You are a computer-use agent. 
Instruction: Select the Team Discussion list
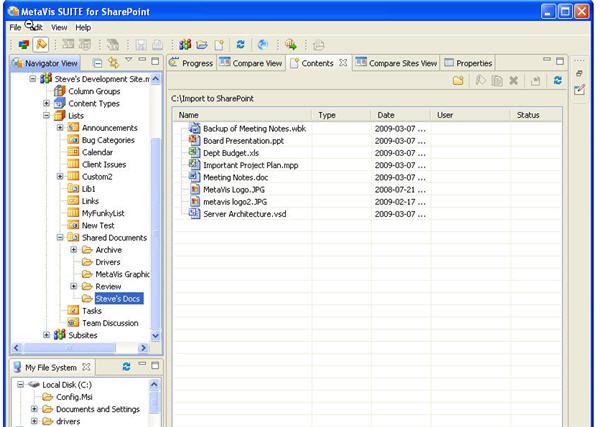click(110, 323)
